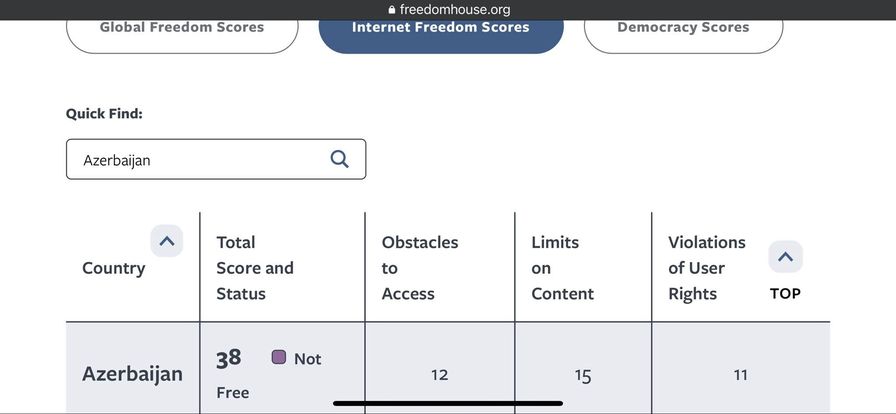The height and width of the screenshot is (414, 896).
Task: Collapse Country column sort chevron
Action: (167, 241)
